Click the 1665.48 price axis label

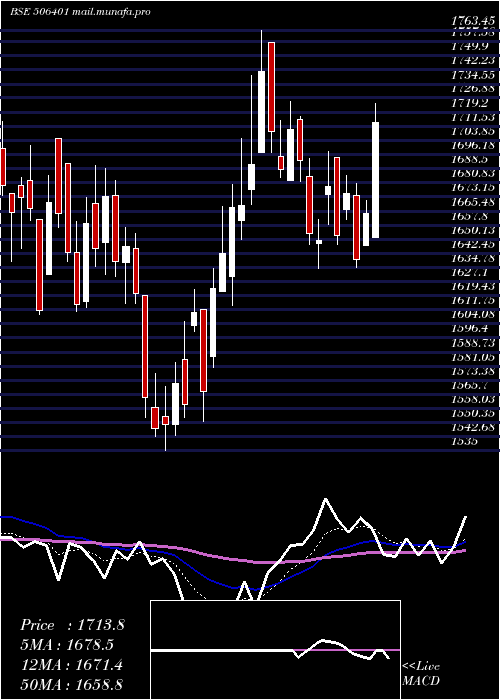(473, 202)
